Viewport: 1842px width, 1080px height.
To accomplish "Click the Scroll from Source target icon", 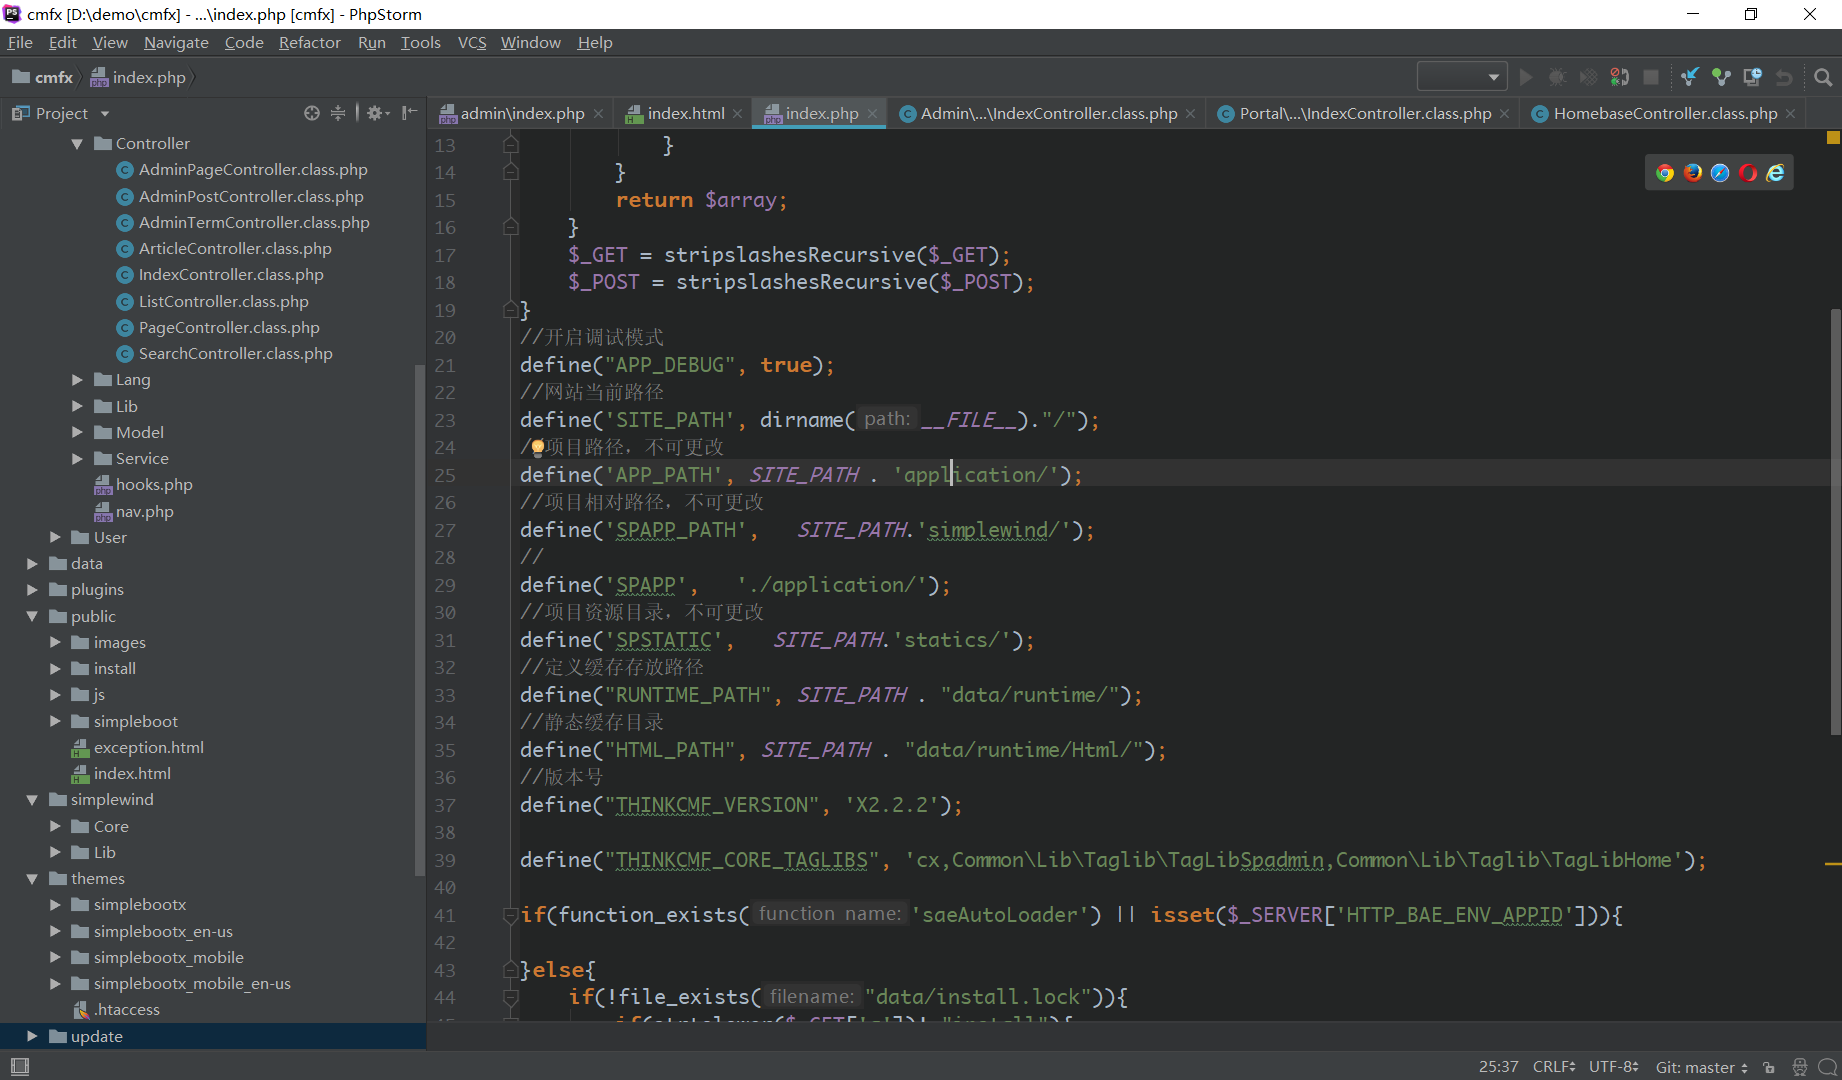I will click(312, 113).
